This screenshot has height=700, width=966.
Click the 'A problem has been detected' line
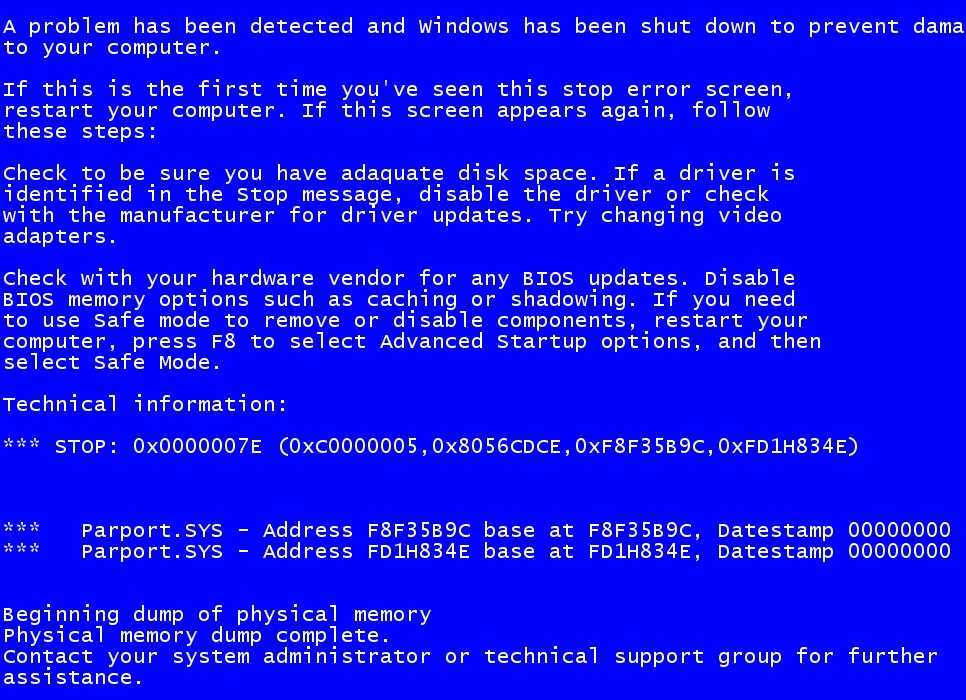(483, 26)
